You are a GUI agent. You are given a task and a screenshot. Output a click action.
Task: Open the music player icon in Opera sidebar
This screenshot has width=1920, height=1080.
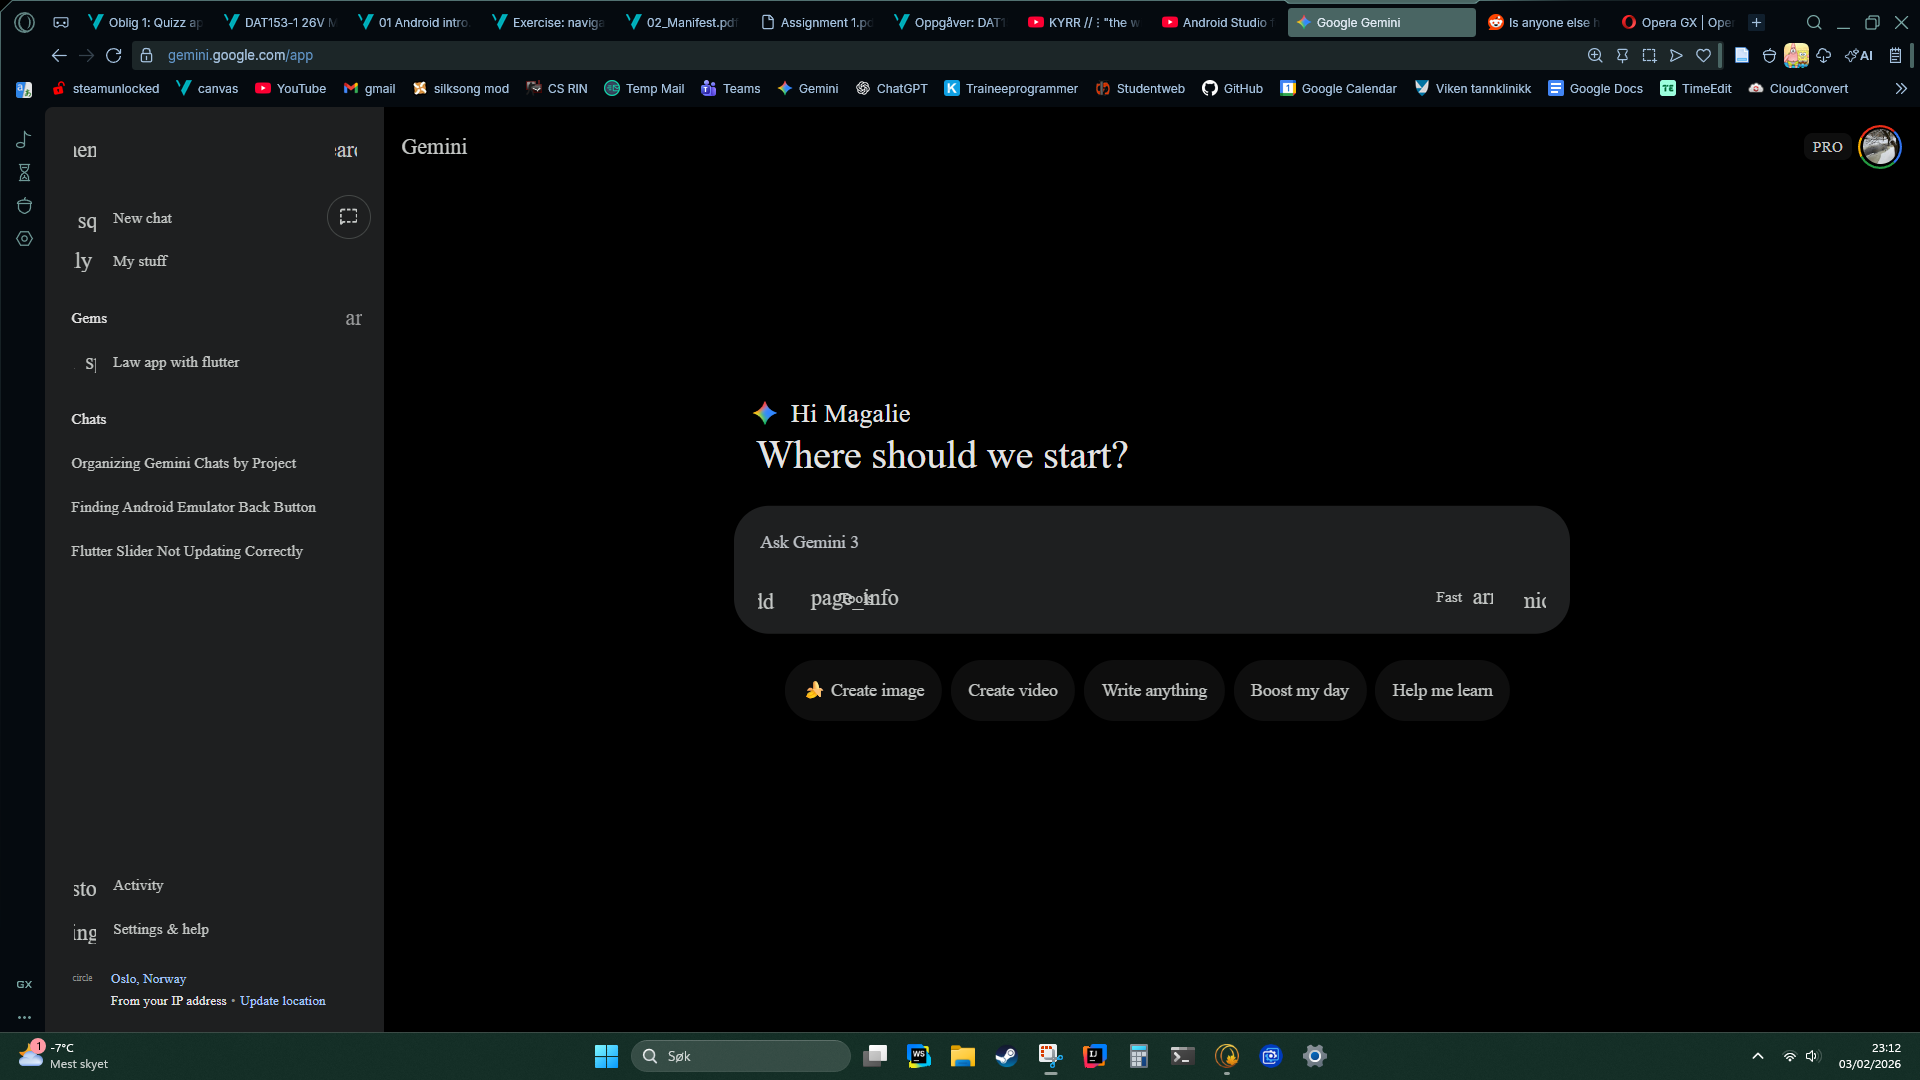(25, 140)
